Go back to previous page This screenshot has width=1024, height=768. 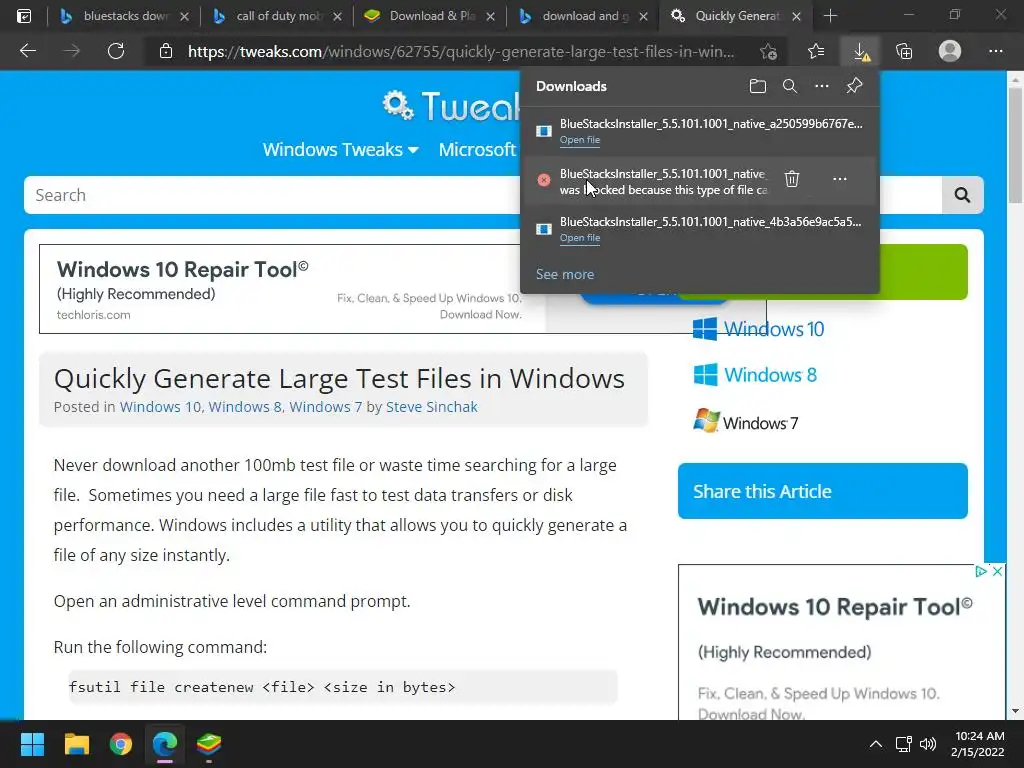pyautogui.click(x=27, y=51)
